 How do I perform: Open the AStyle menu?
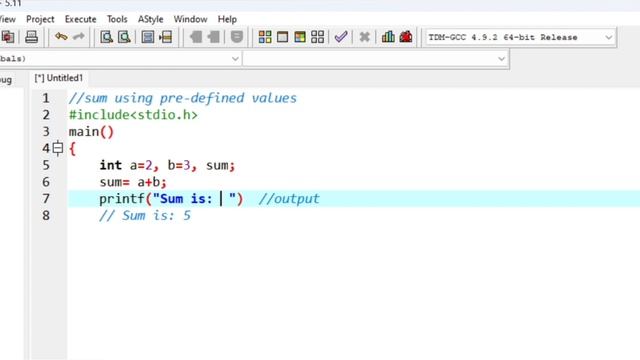[x=150, y=19]
